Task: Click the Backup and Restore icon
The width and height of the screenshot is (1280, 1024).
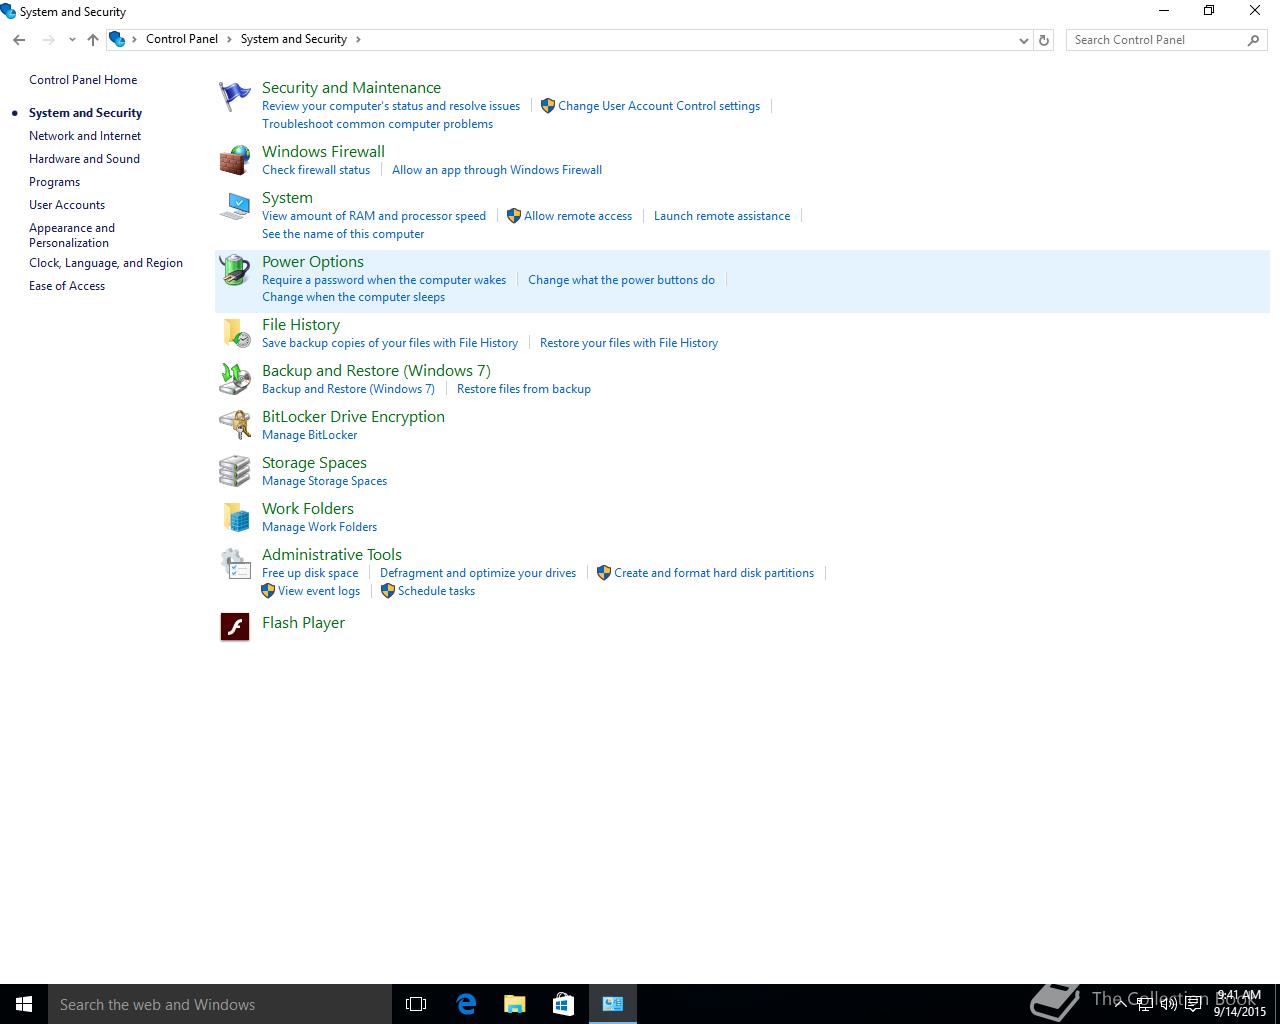Action: [x=235, y=379]
